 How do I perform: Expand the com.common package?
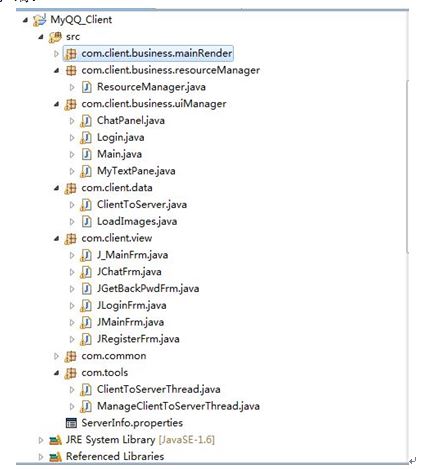point(56,356)
